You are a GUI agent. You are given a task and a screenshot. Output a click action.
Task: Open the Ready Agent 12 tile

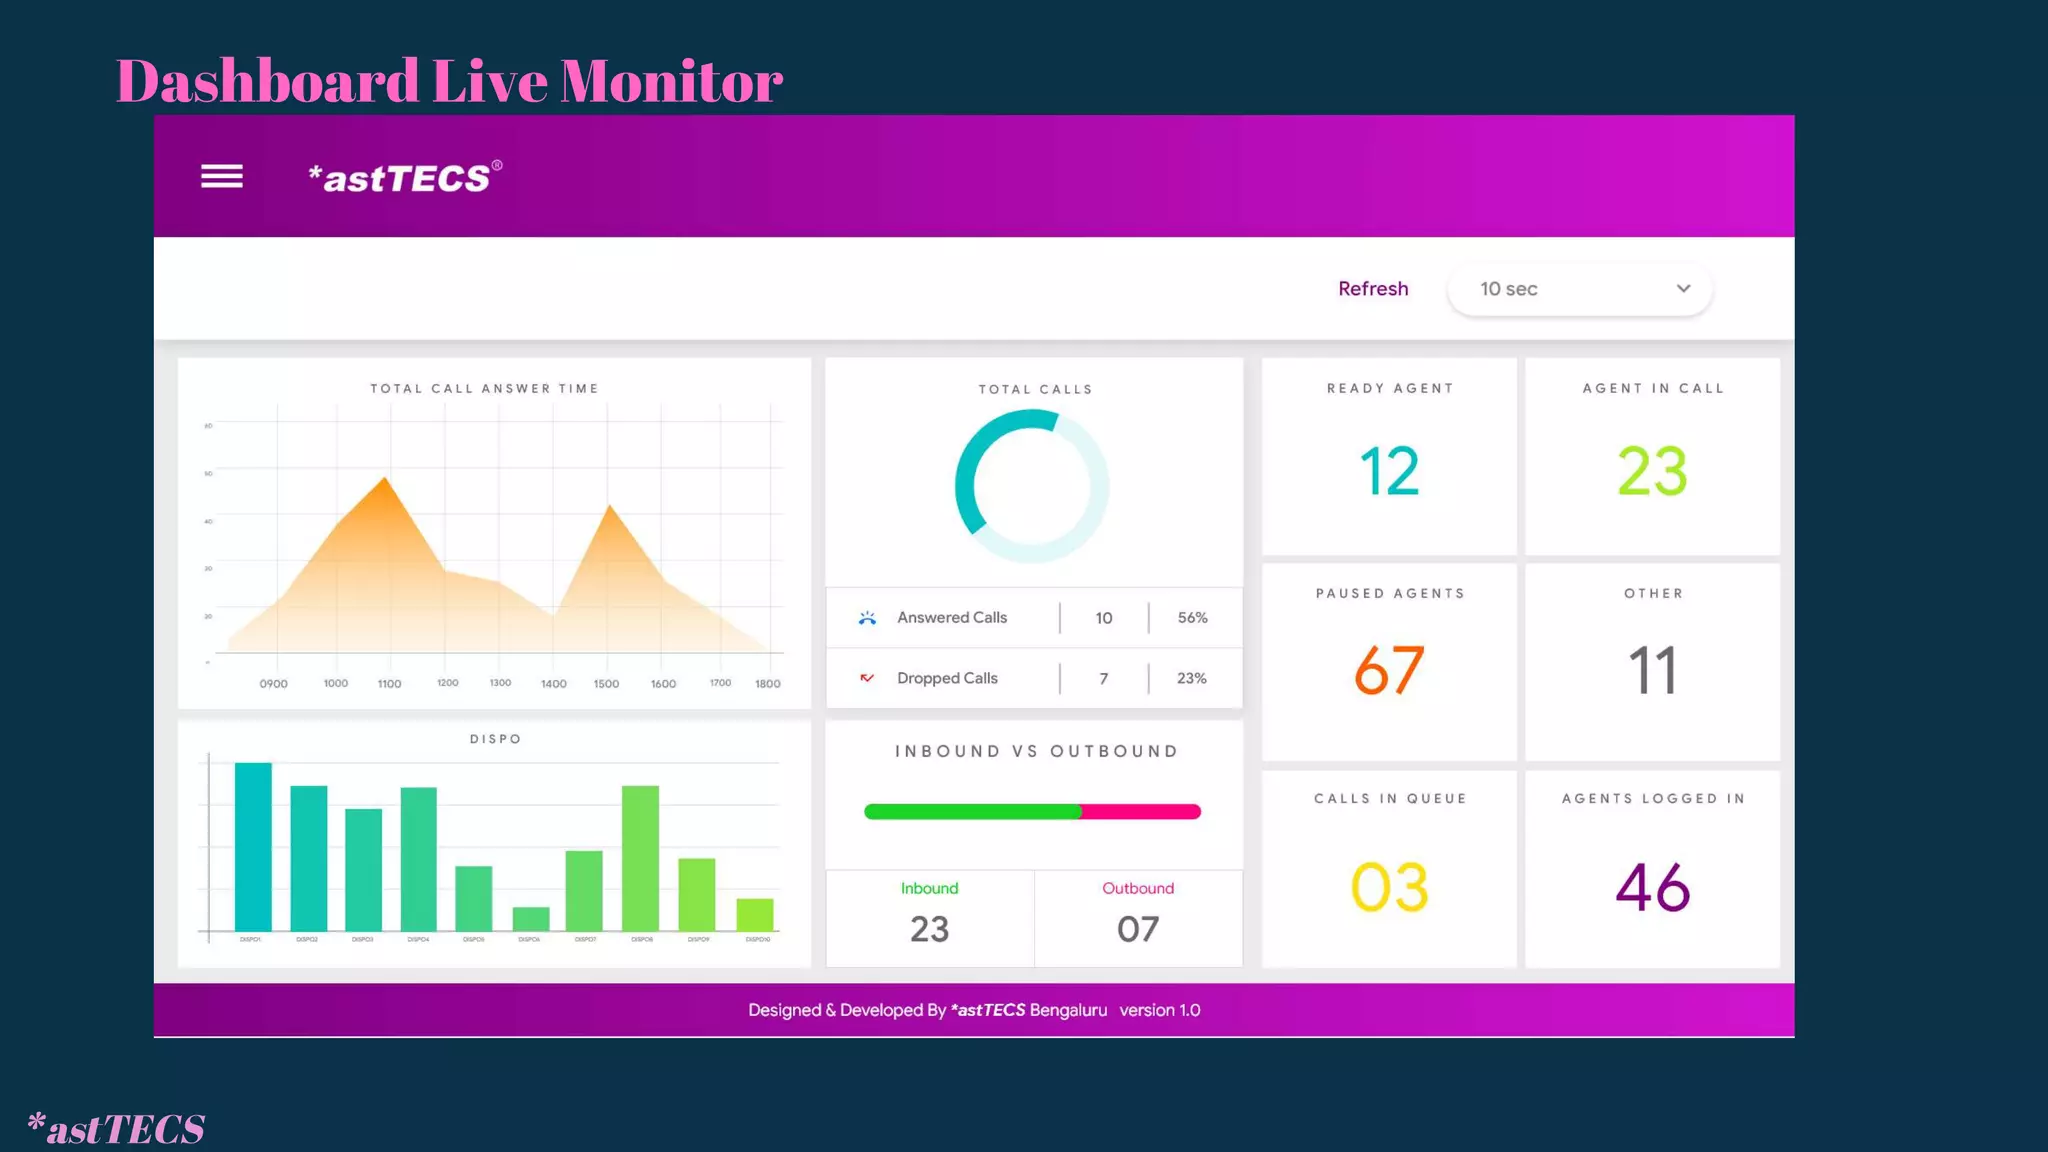(1389, 457)
